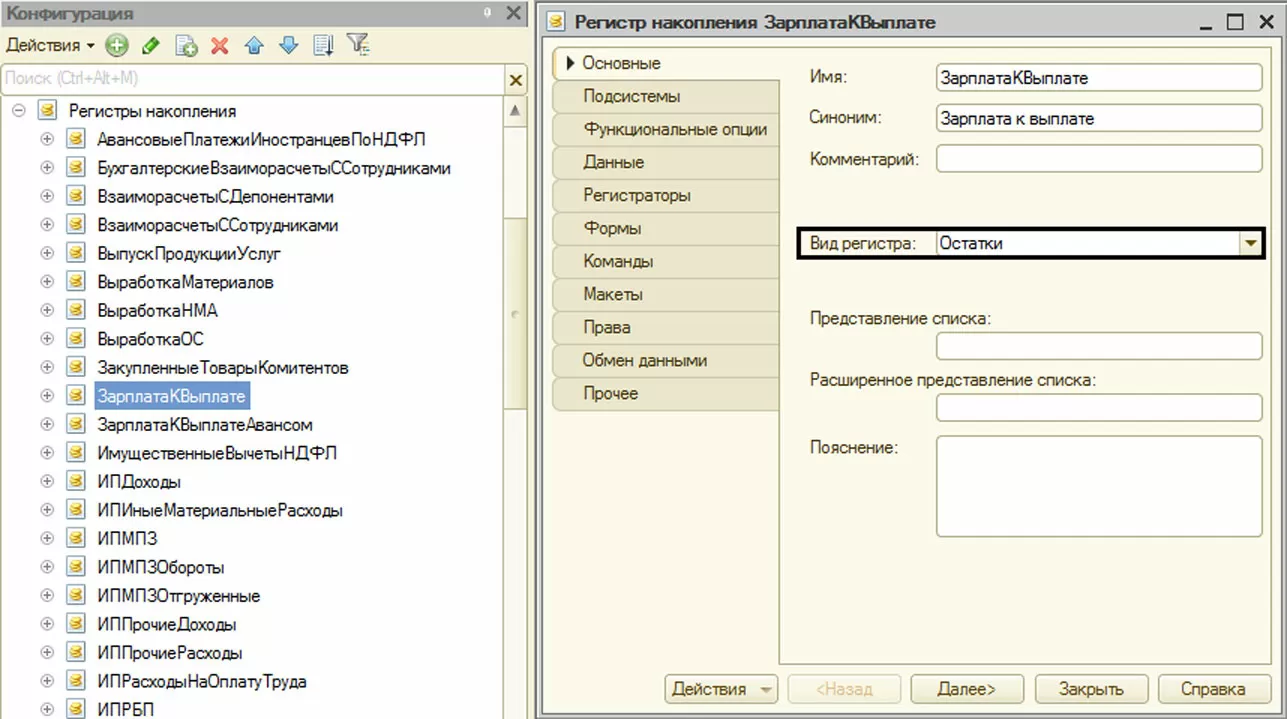This screenshot has height=719, width=1287.
Task: Expand the ВзаиморасчетыССотрудниками node
Action: click(x=47, y=225)
